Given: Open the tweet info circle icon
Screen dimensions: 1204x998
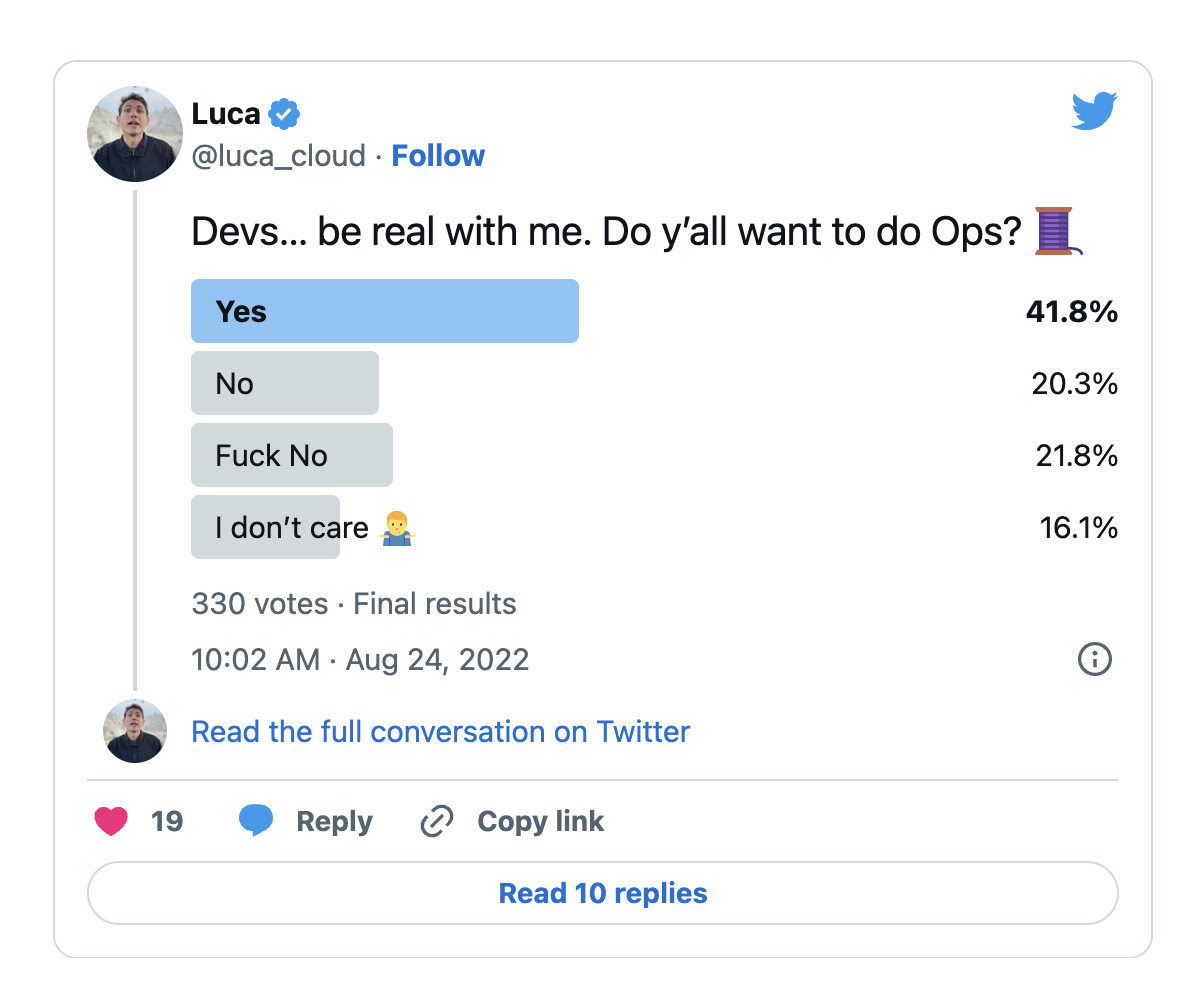Looking at the screenshot, I should pyautogui.click(x=1095, y=659).
